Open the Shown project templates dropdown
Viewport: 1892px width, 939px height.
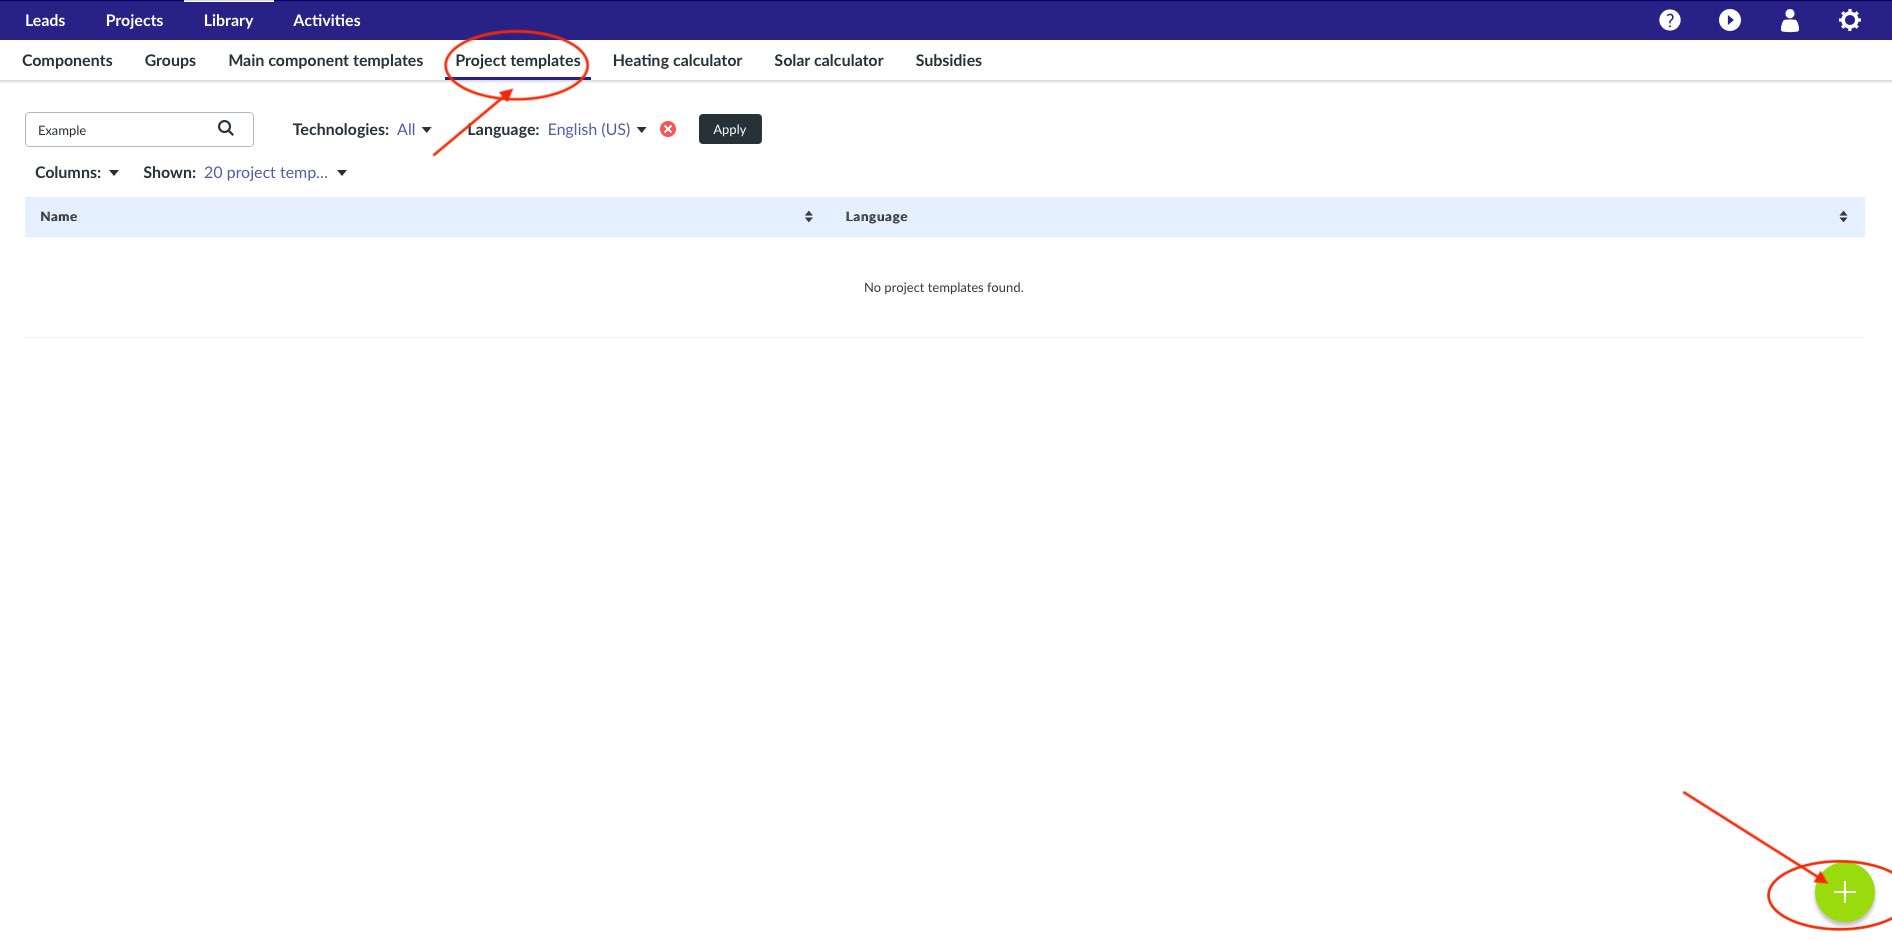(x=275, y=173)
